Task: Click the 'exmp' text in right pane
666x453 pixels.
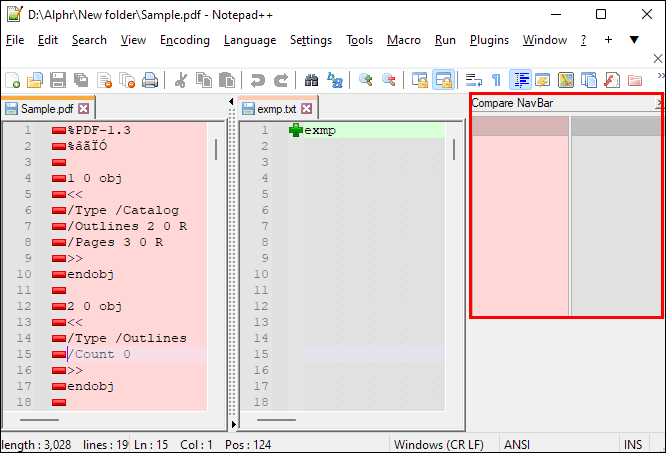Action: 320,130
